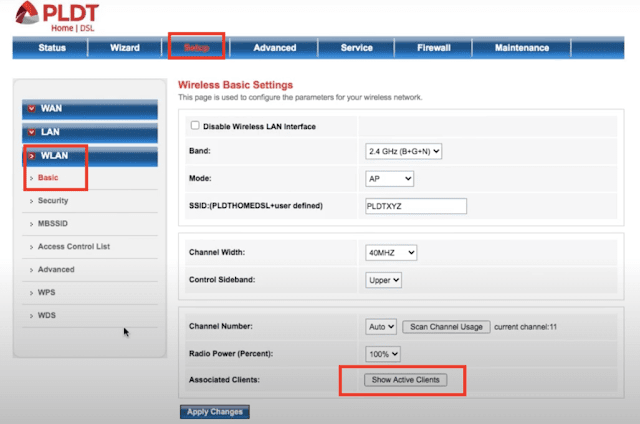Click the Mode label
Screen dimensions: 640x424
pyautogui.click(x=200, y=178)
